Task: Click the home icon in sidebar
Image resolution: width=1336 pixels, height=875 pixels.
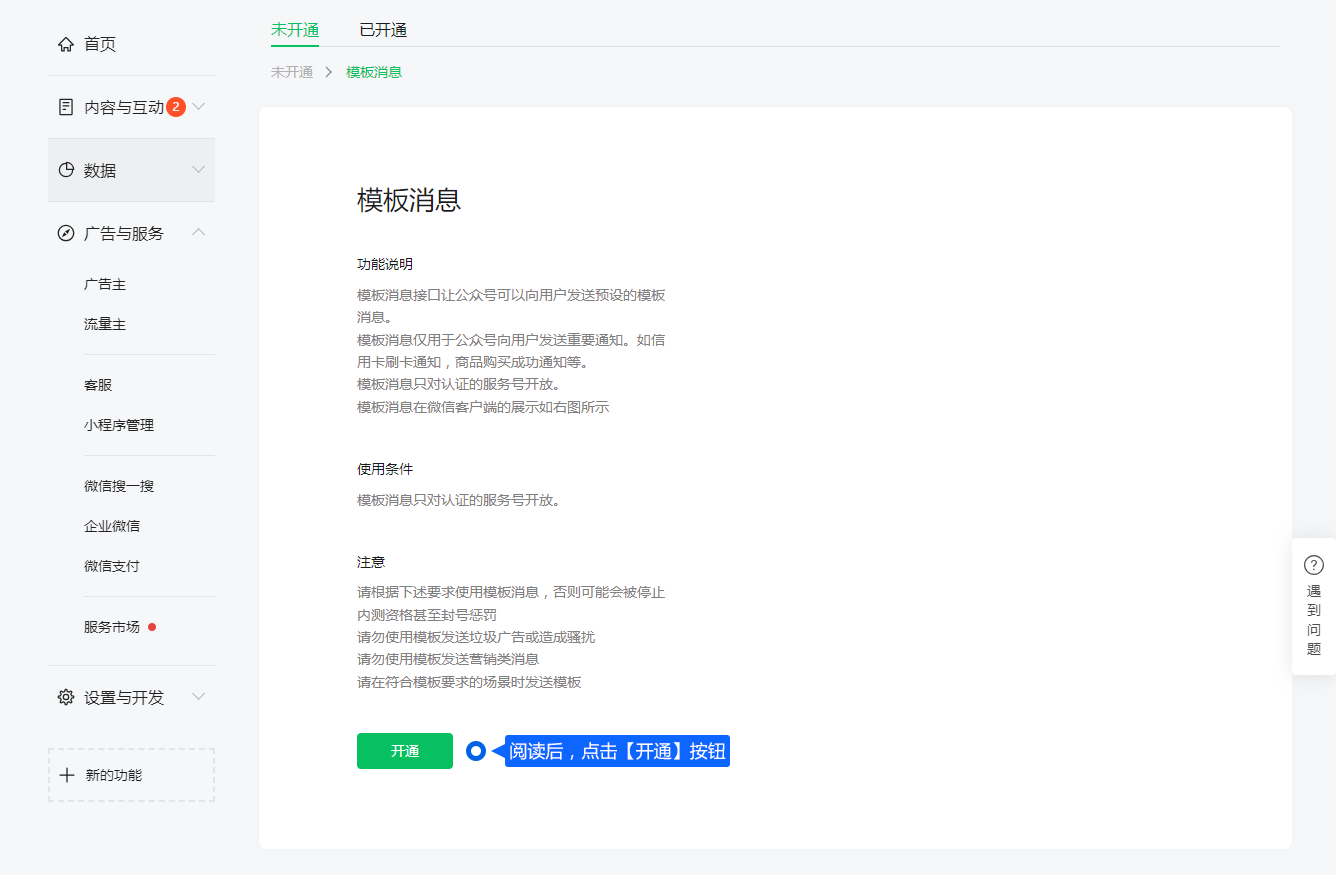Action: pos(66,44)
